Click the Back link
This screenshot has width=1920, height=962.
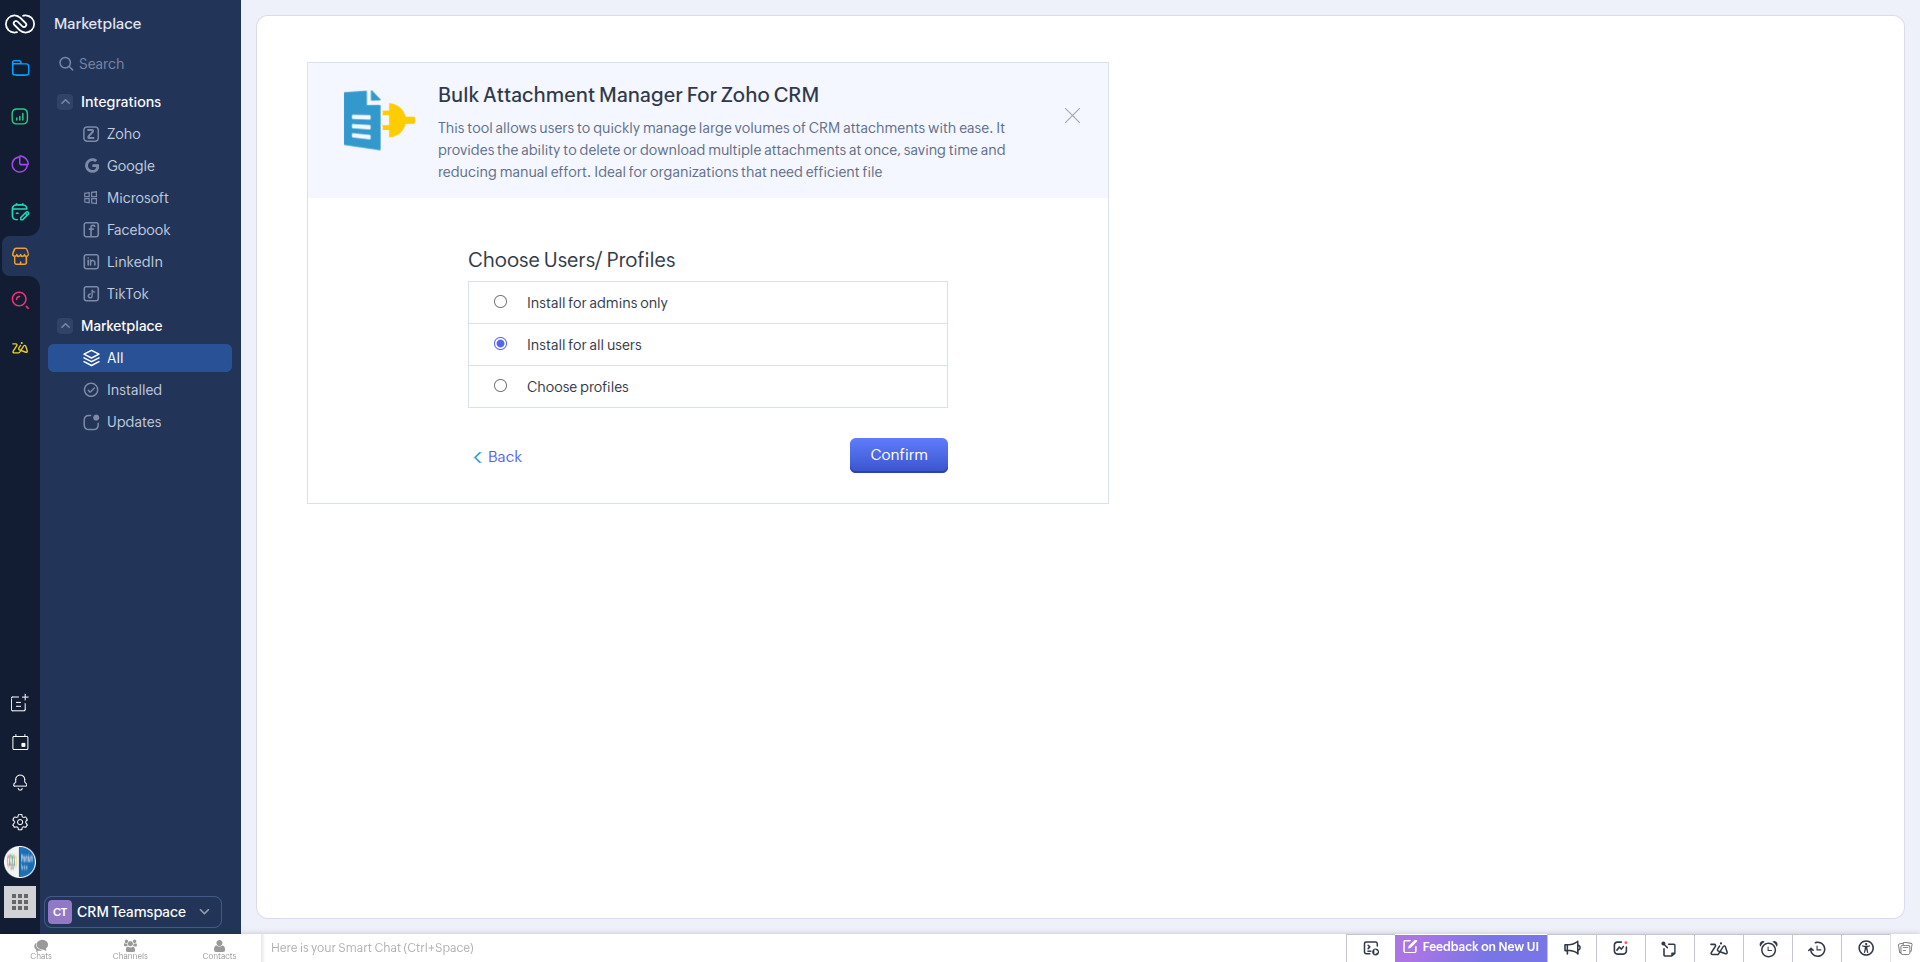(x=498, y=457)
